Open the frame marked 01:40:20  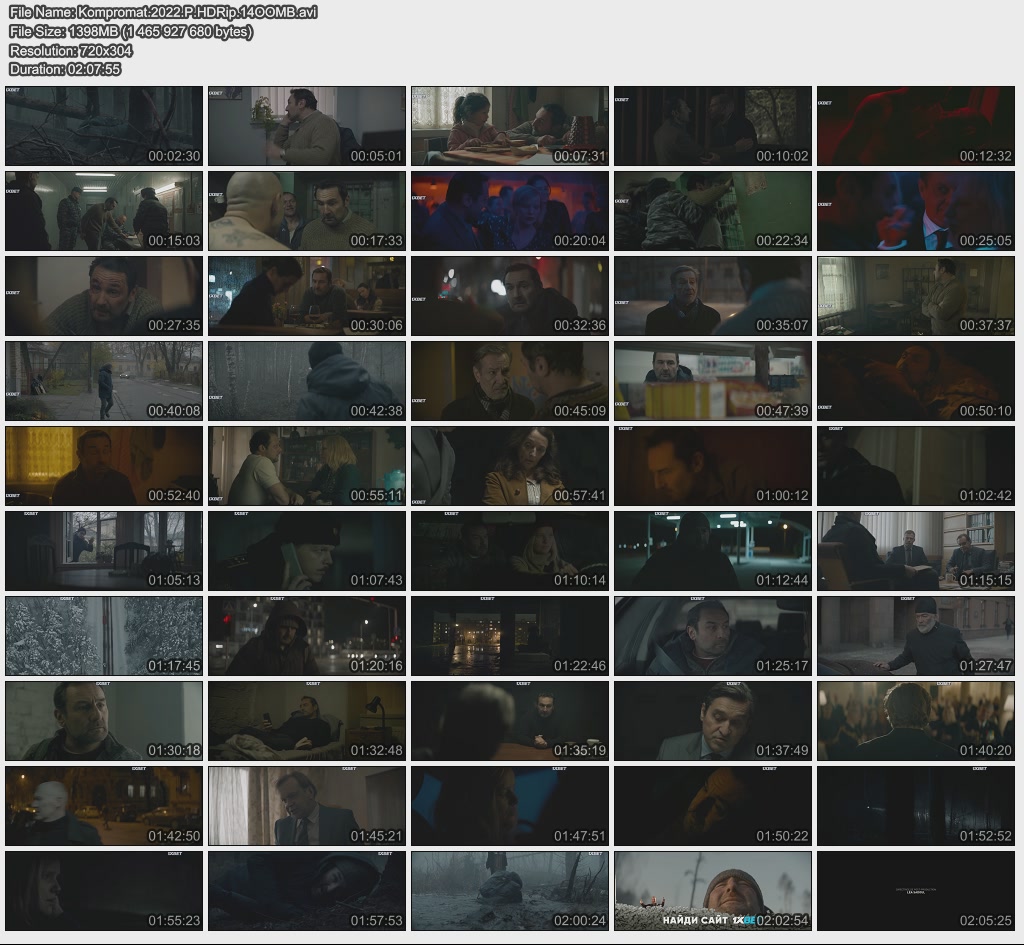[915, 721]
